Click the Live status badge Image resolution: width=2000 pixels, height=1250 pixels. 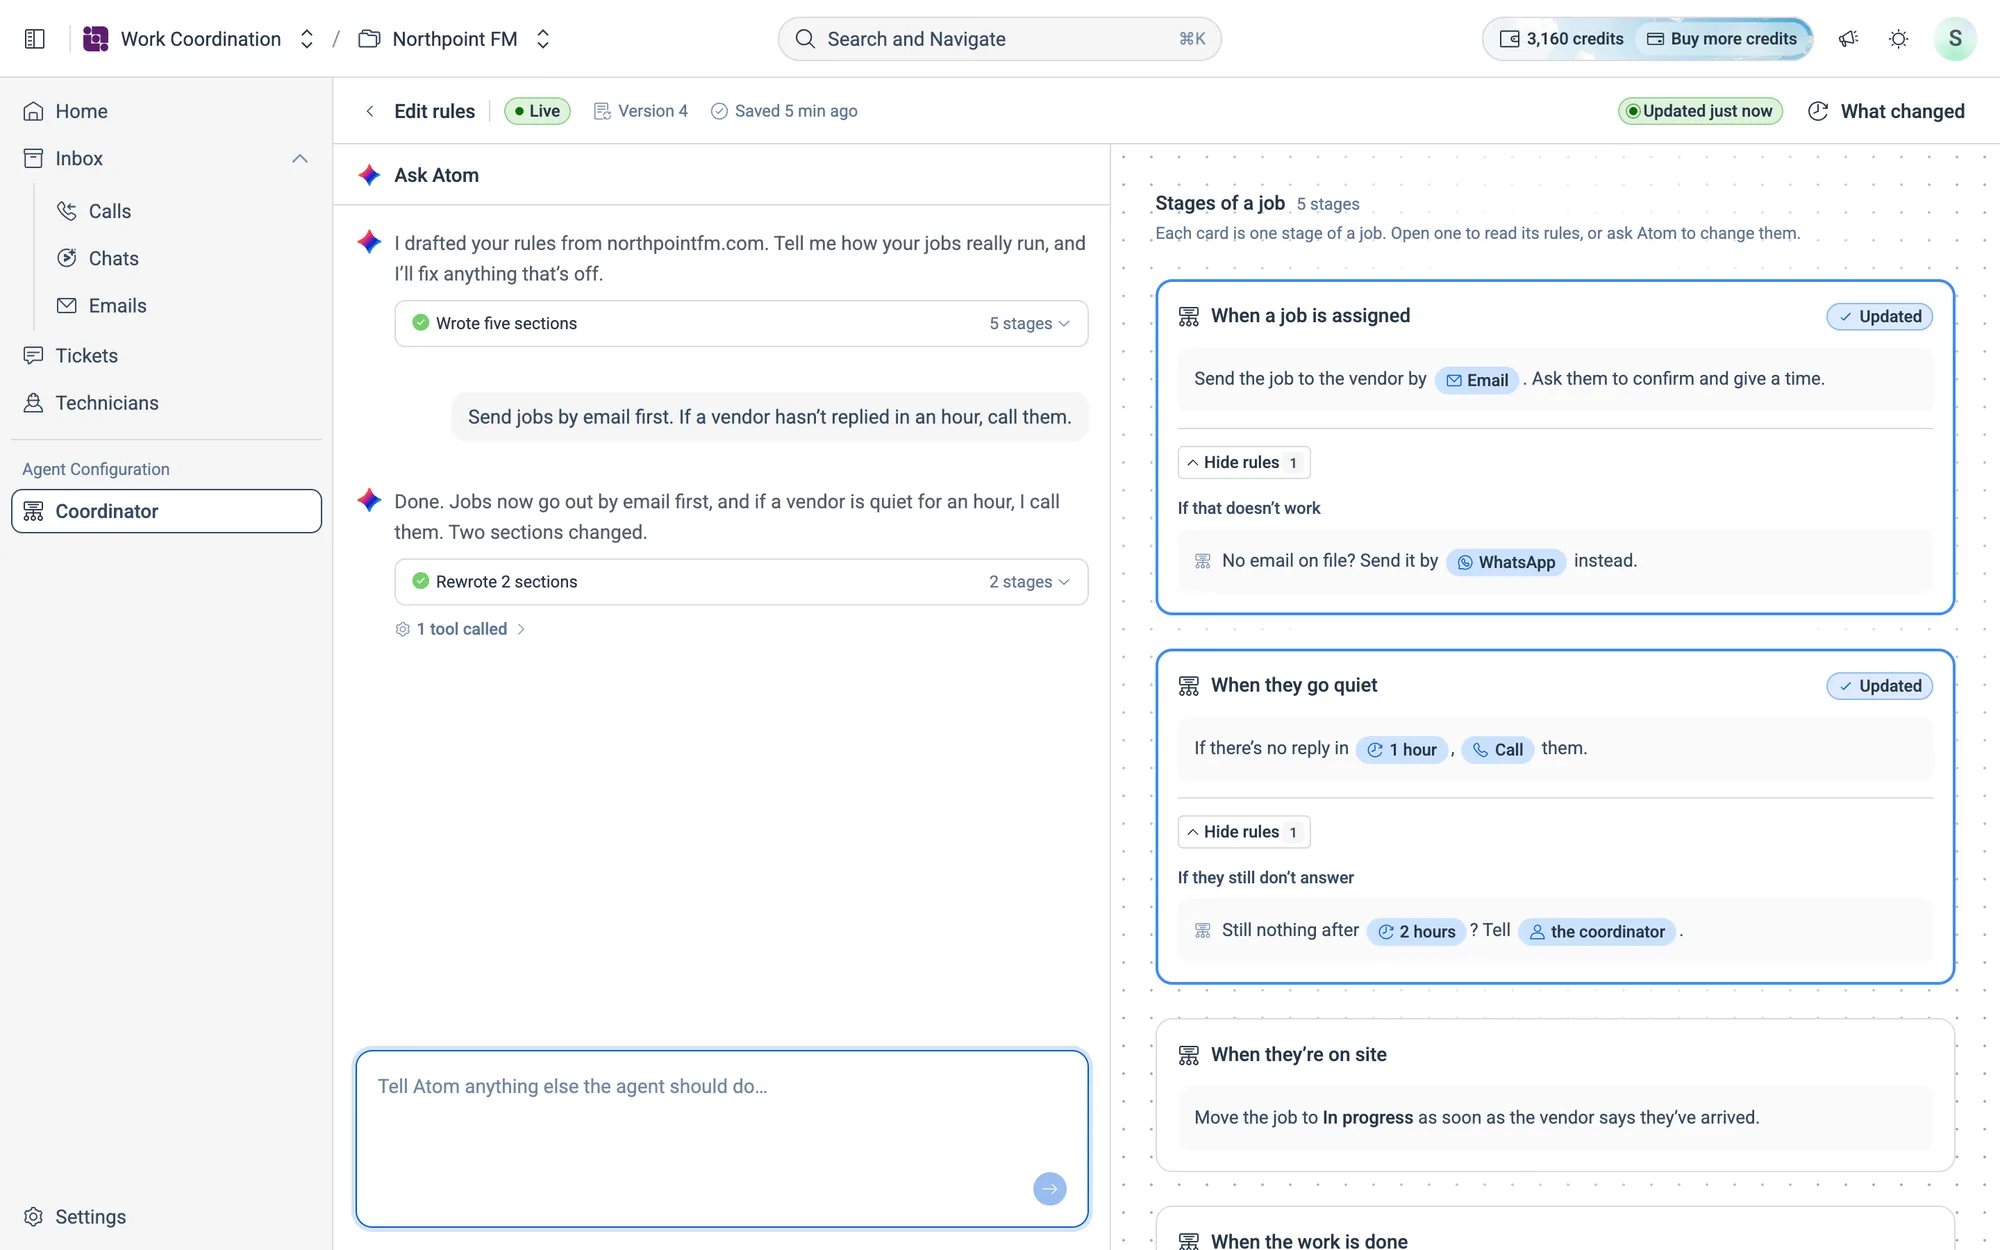537,111
